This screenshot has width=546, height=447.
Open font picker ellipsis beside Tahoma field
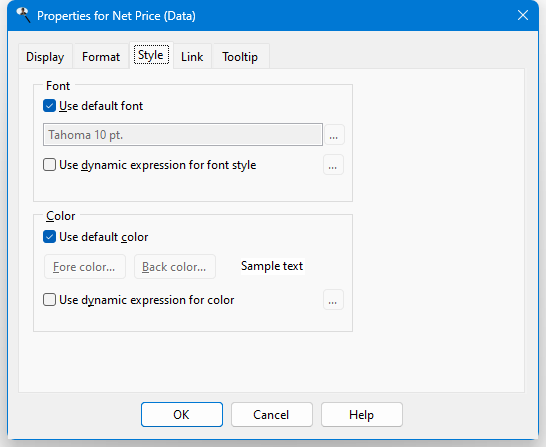(x=334, y=135)
